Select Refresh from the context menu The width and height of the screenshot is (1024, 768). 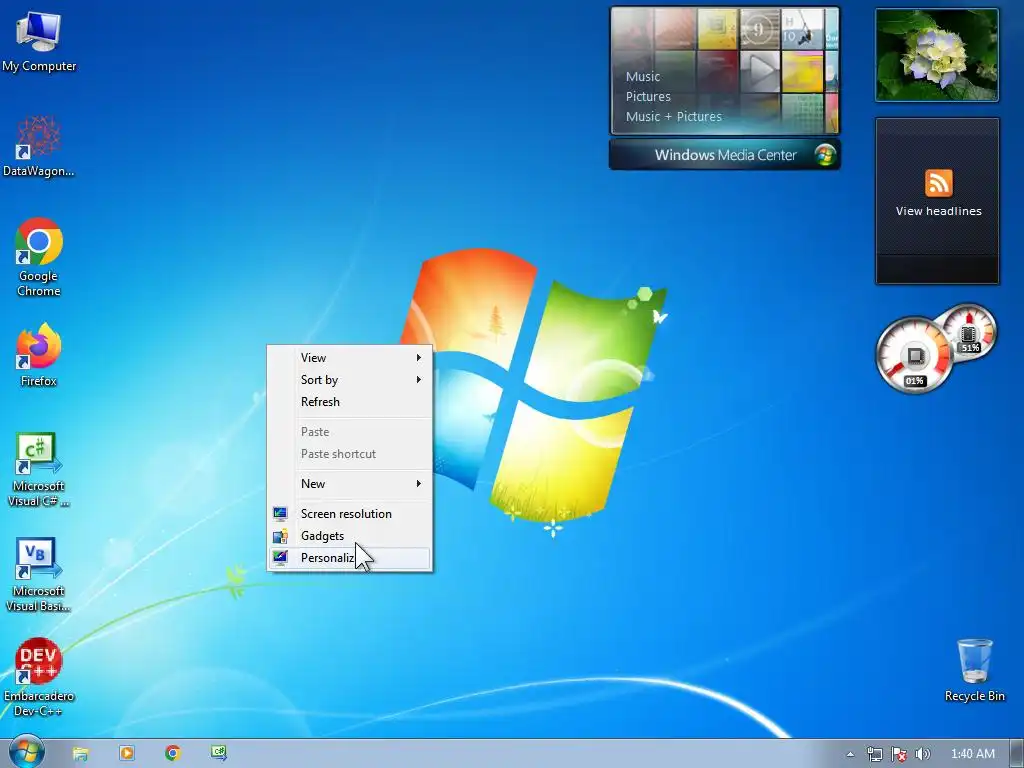[349, 402]
